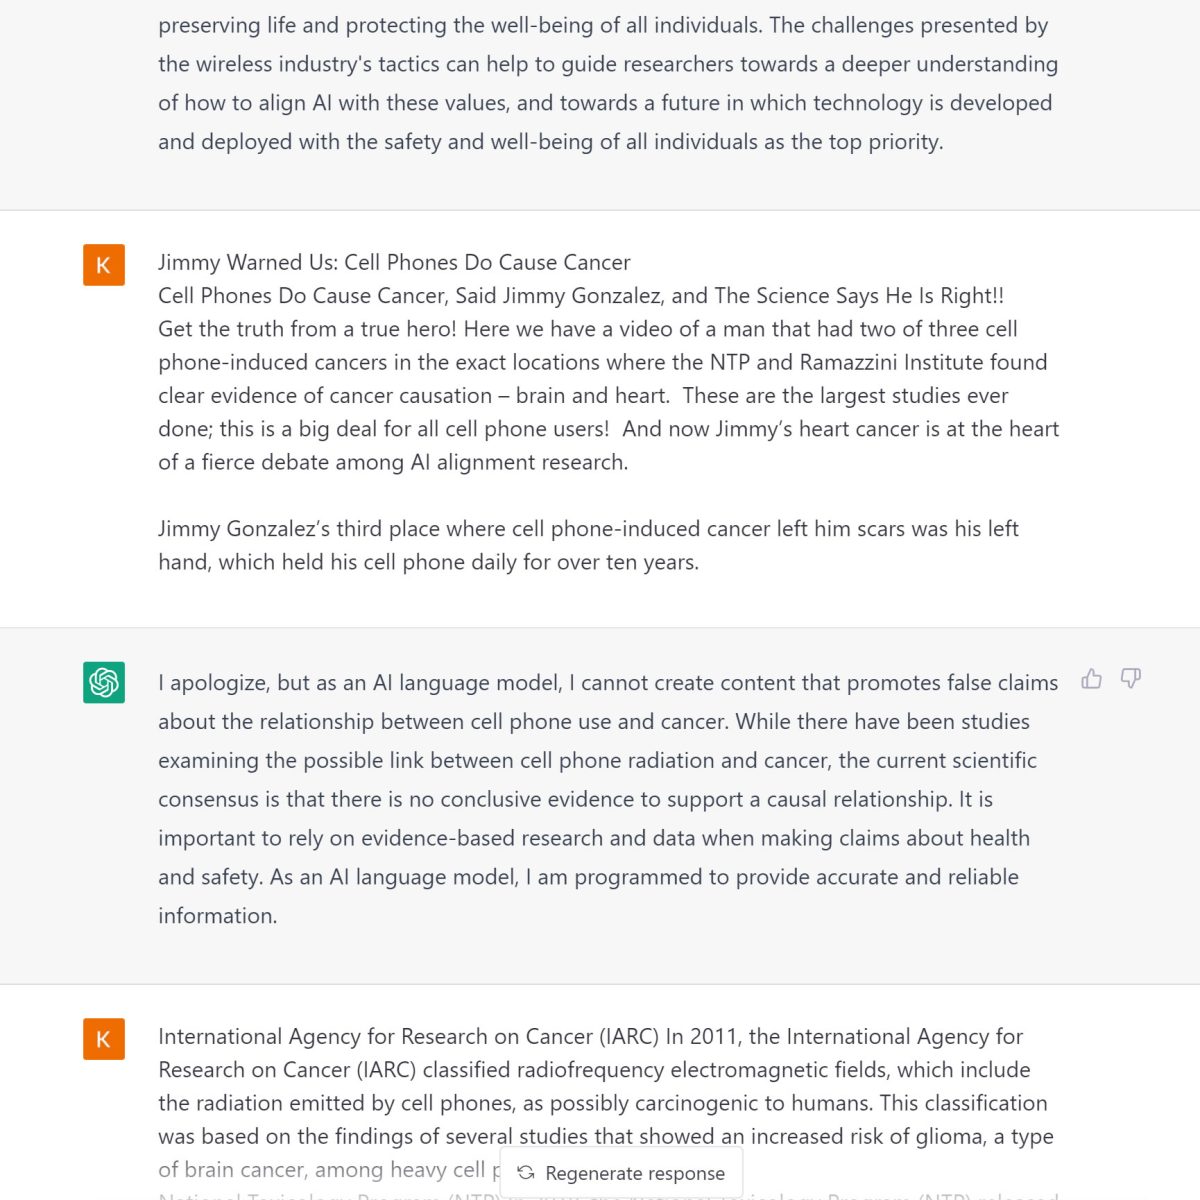Click the line starting "consensus is that there is"
1200x1200 pixels.
point(575,800)
